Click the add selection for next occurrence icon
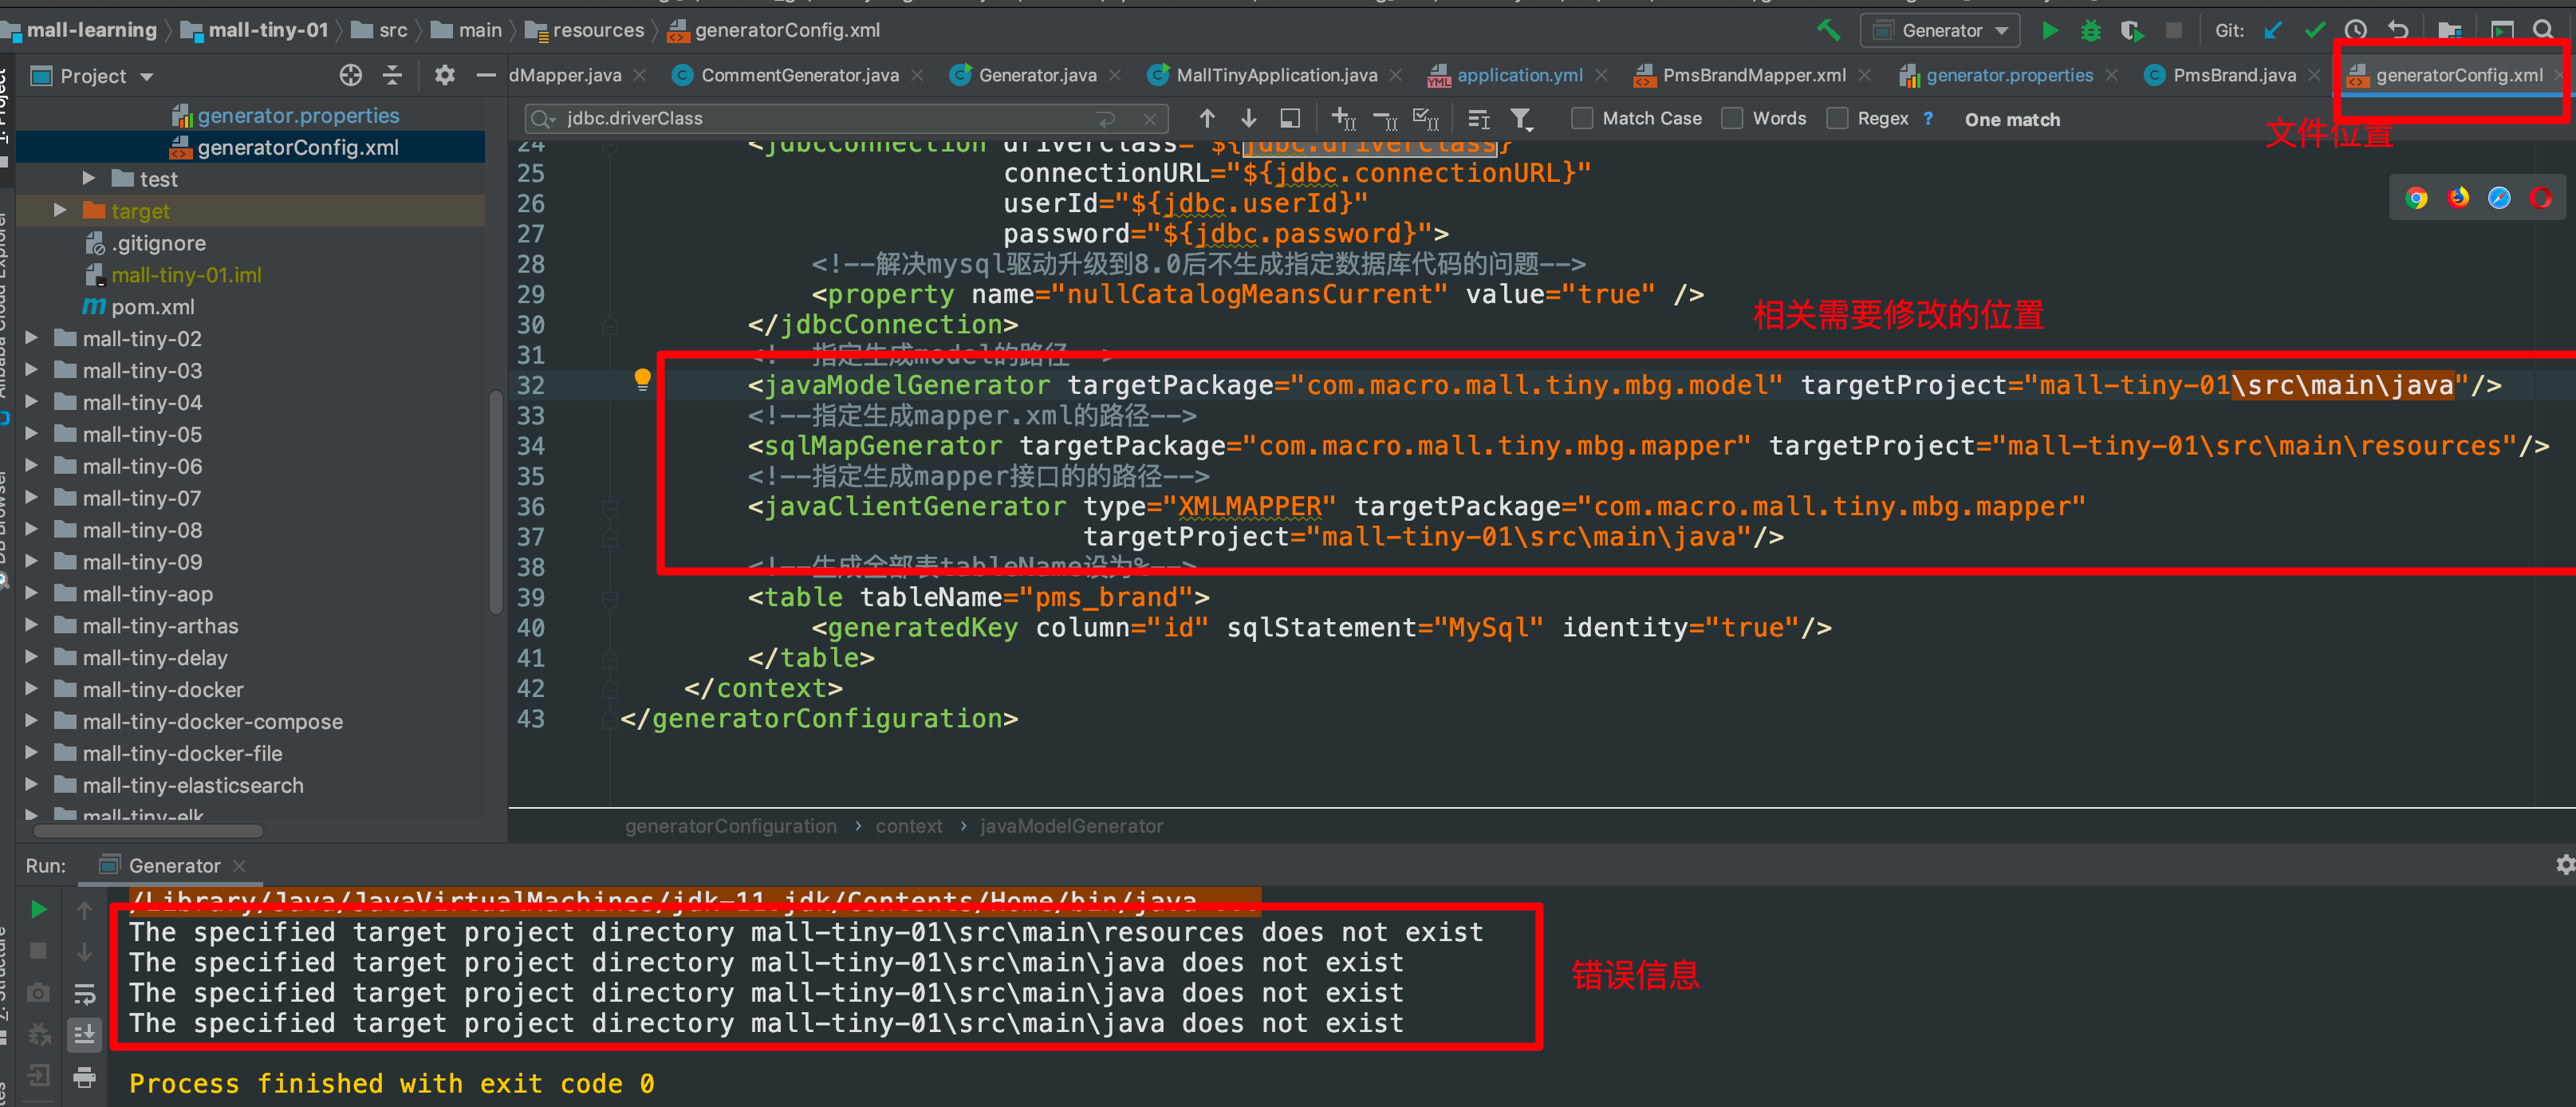 (x=1343, y=119)
